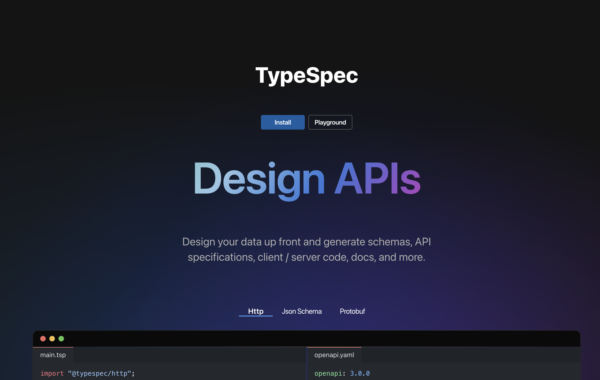This screenshot has width=600, height=380.
Task: Click the black title bar of code window
Action: pyautogui.click(x=307, y=339)
